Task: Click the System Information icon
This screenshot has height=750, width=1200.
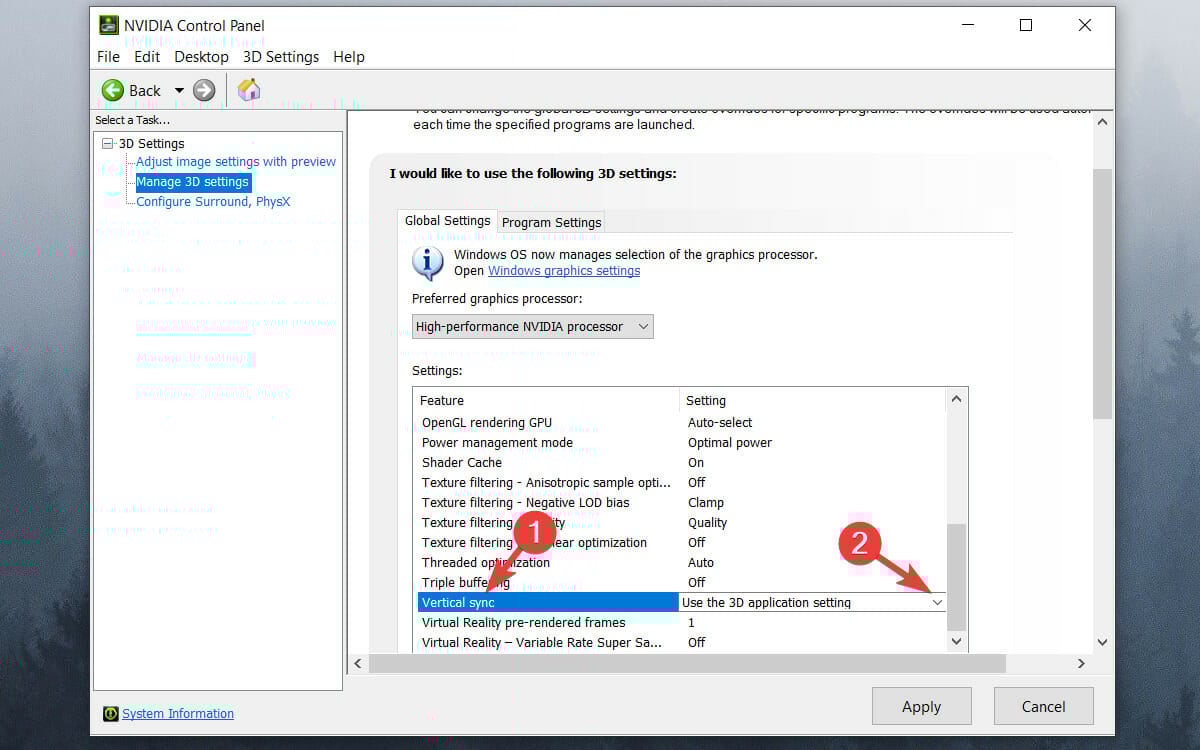Action: click(110, 714)
